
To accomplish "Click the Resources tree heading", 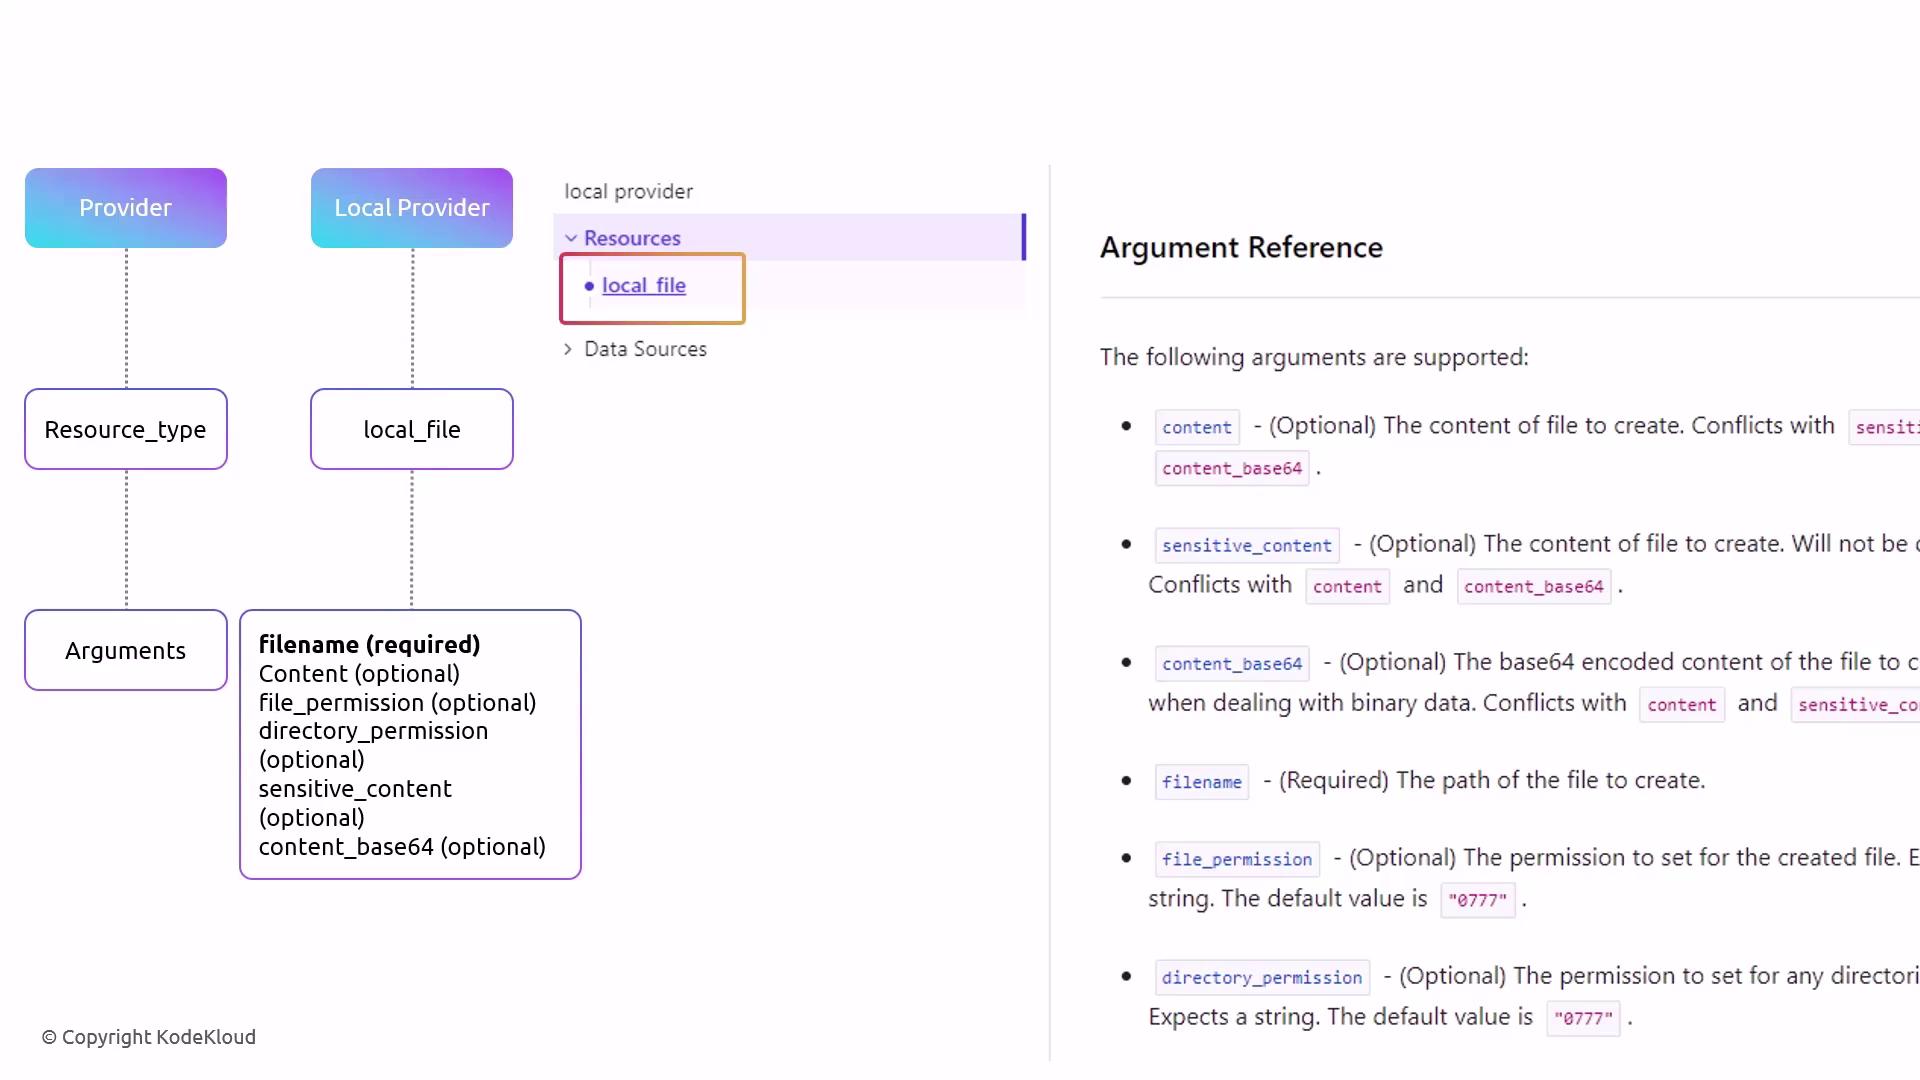I will [632, 238].
